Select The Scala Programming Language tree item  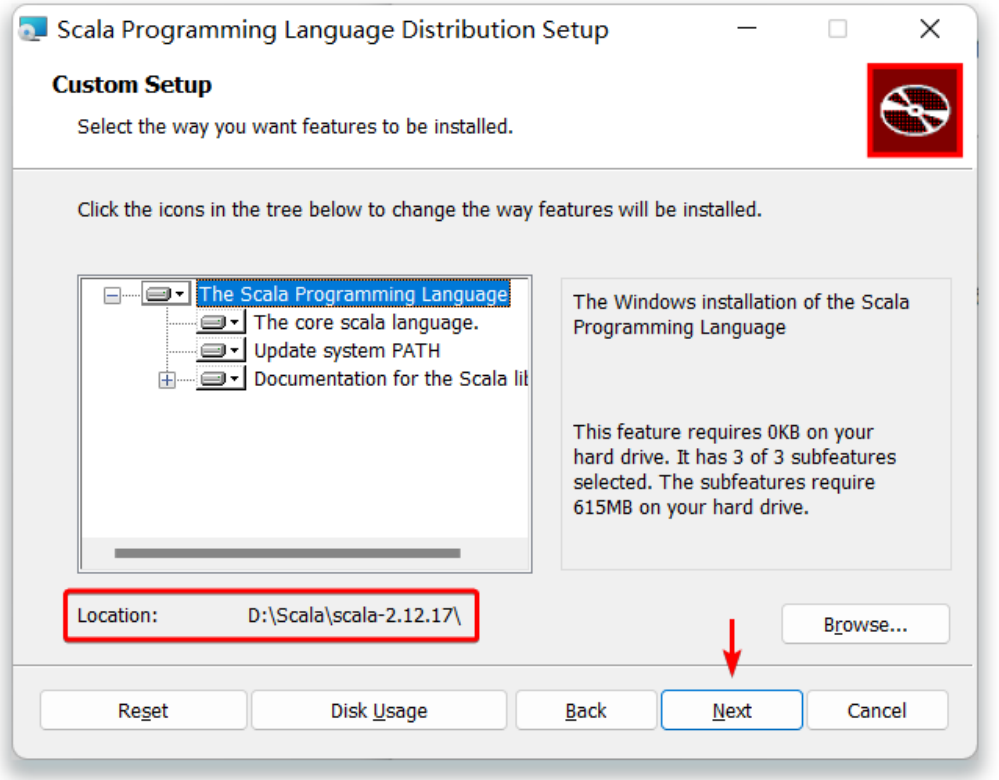(354, 294)
